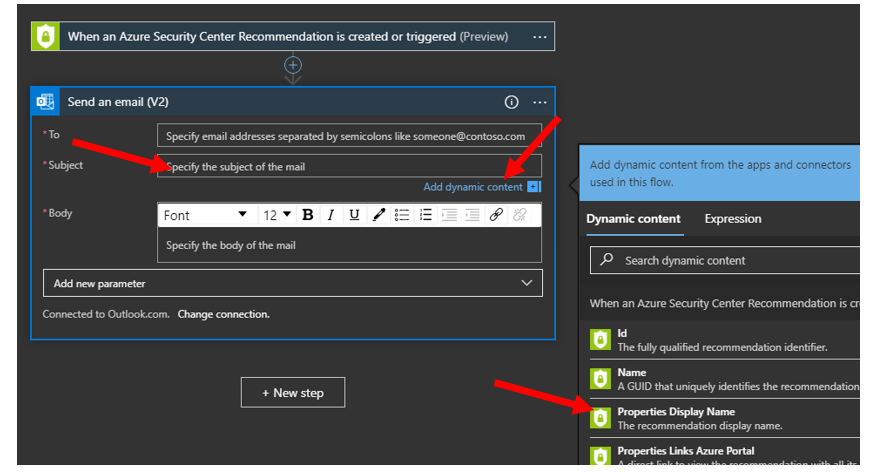Open Send an email ellipsis menu

pyautogui.click(x=540, y=102)
